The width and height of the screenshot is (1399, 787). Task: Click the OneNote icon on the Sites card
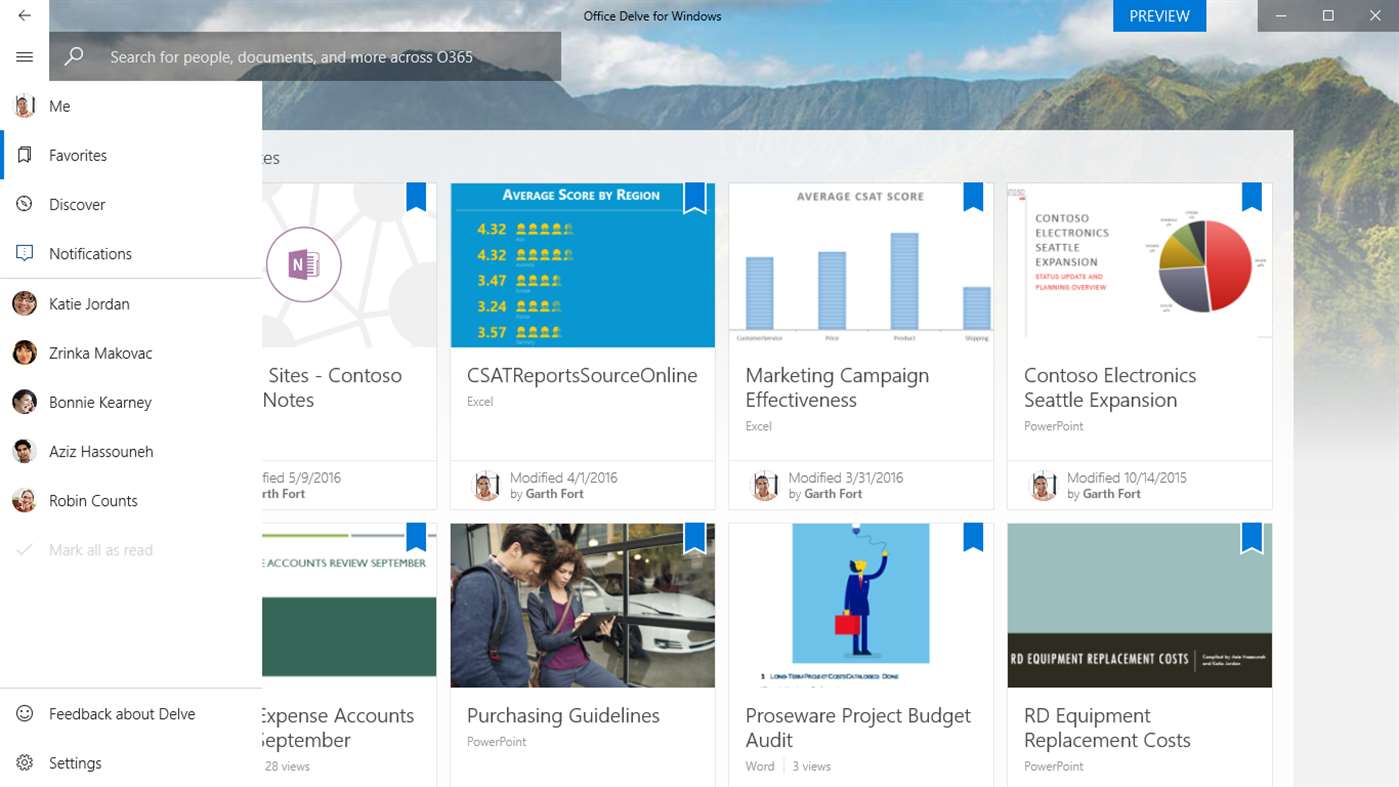304,265
